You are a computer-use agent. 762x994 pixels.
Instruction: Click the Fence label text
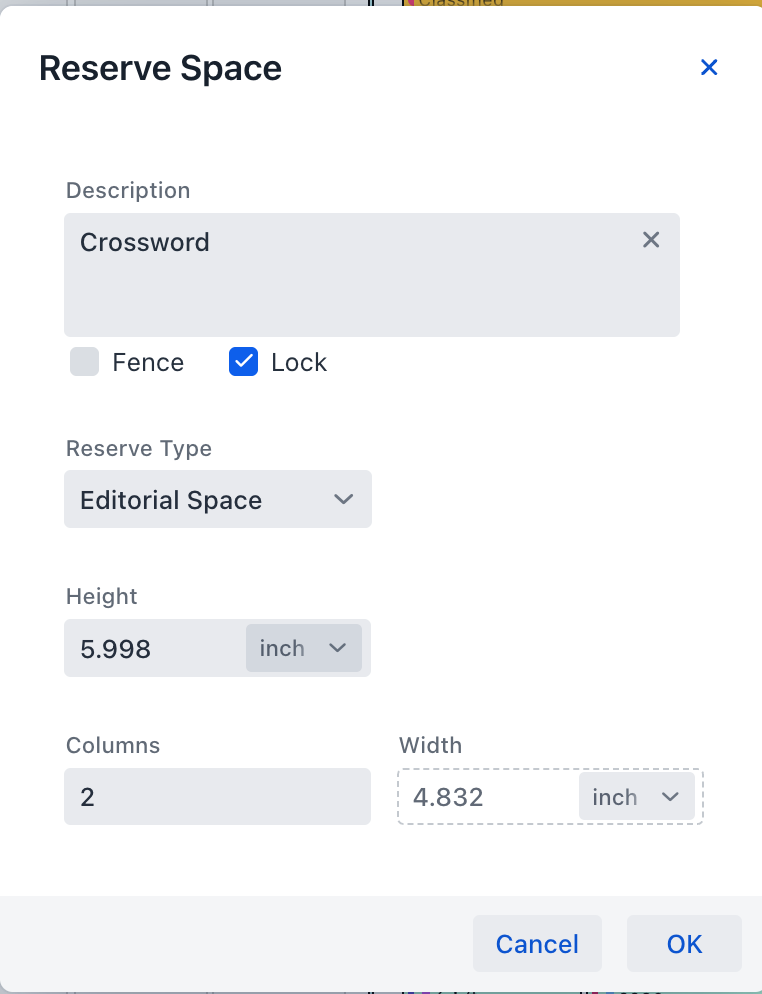pos(148,362)
